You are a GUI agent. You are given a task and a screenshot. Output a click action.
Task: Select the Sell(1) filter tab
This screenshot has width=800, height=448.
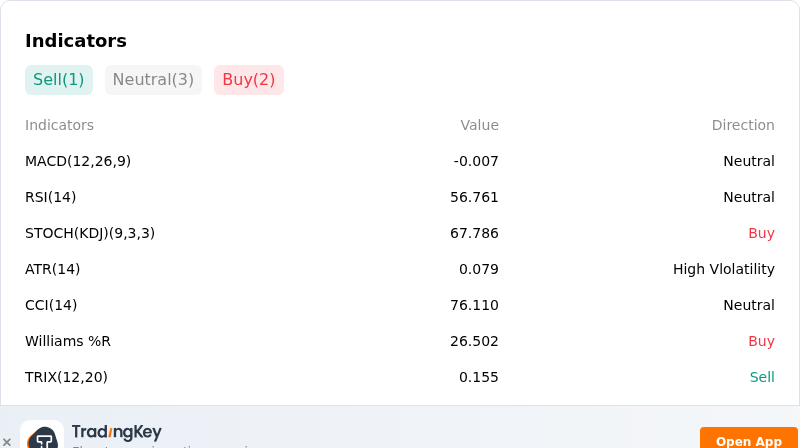(x=59, y=80)
